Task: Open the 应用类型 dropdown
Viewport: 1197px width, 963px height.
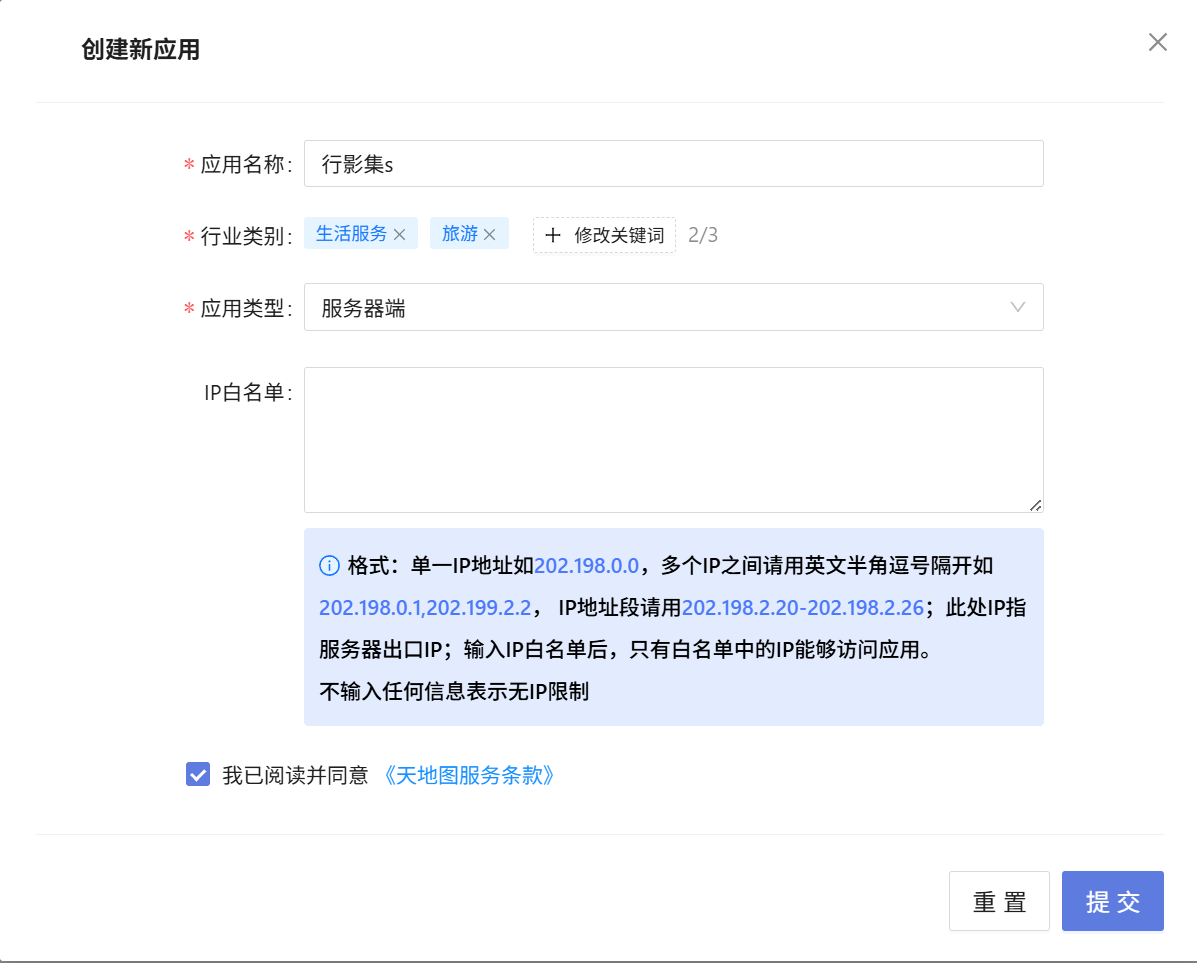Action: pyautogui.click(x=673, y=307)
